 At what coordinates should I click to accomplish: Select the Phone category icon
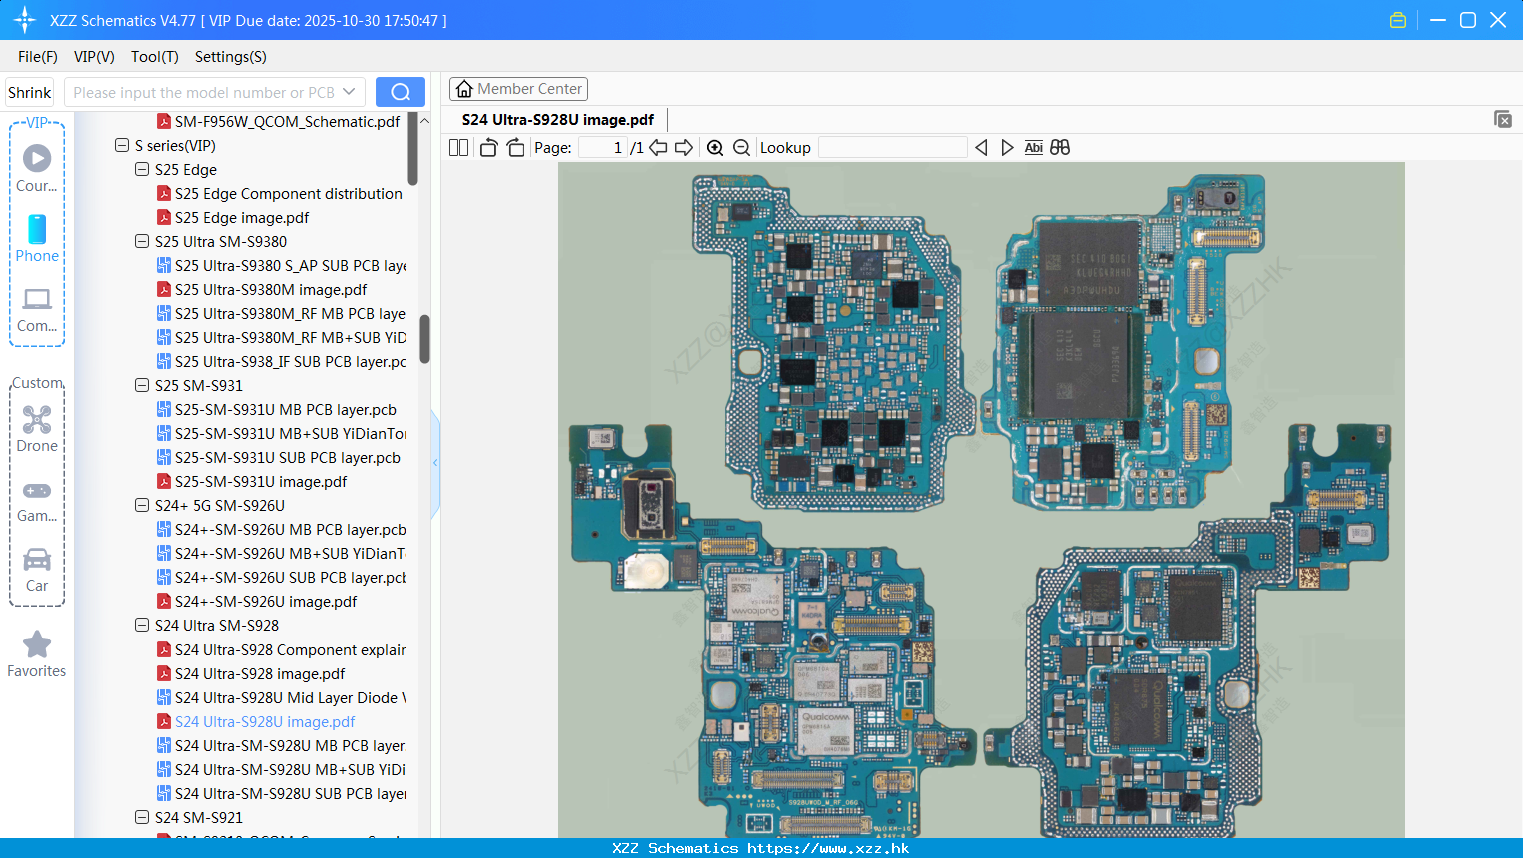pos(37,229)
